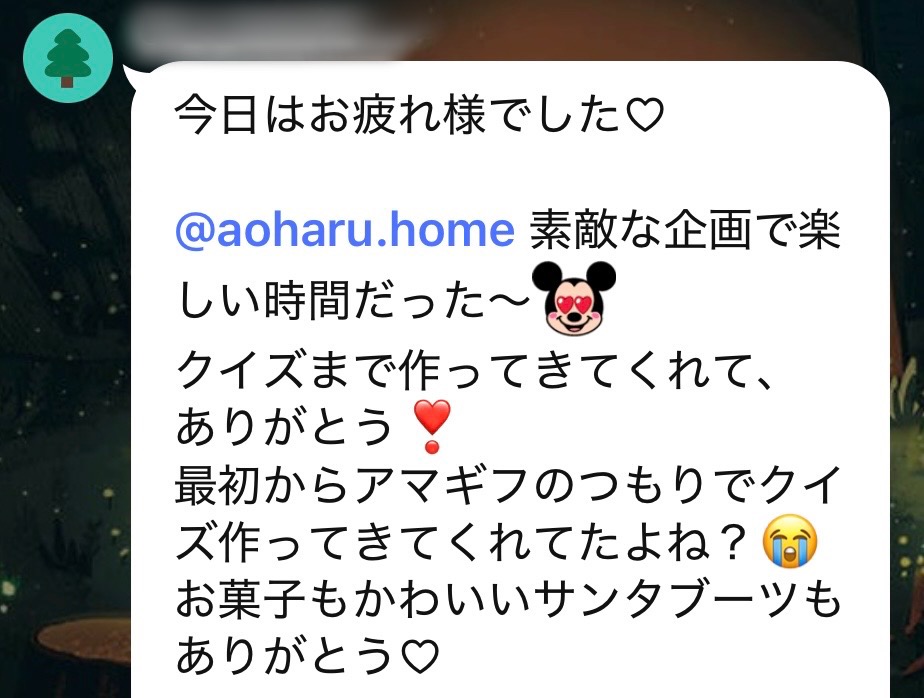Click ありがとう beside the red heart
Screen dimensions: 924x698
tap(285, 426)
